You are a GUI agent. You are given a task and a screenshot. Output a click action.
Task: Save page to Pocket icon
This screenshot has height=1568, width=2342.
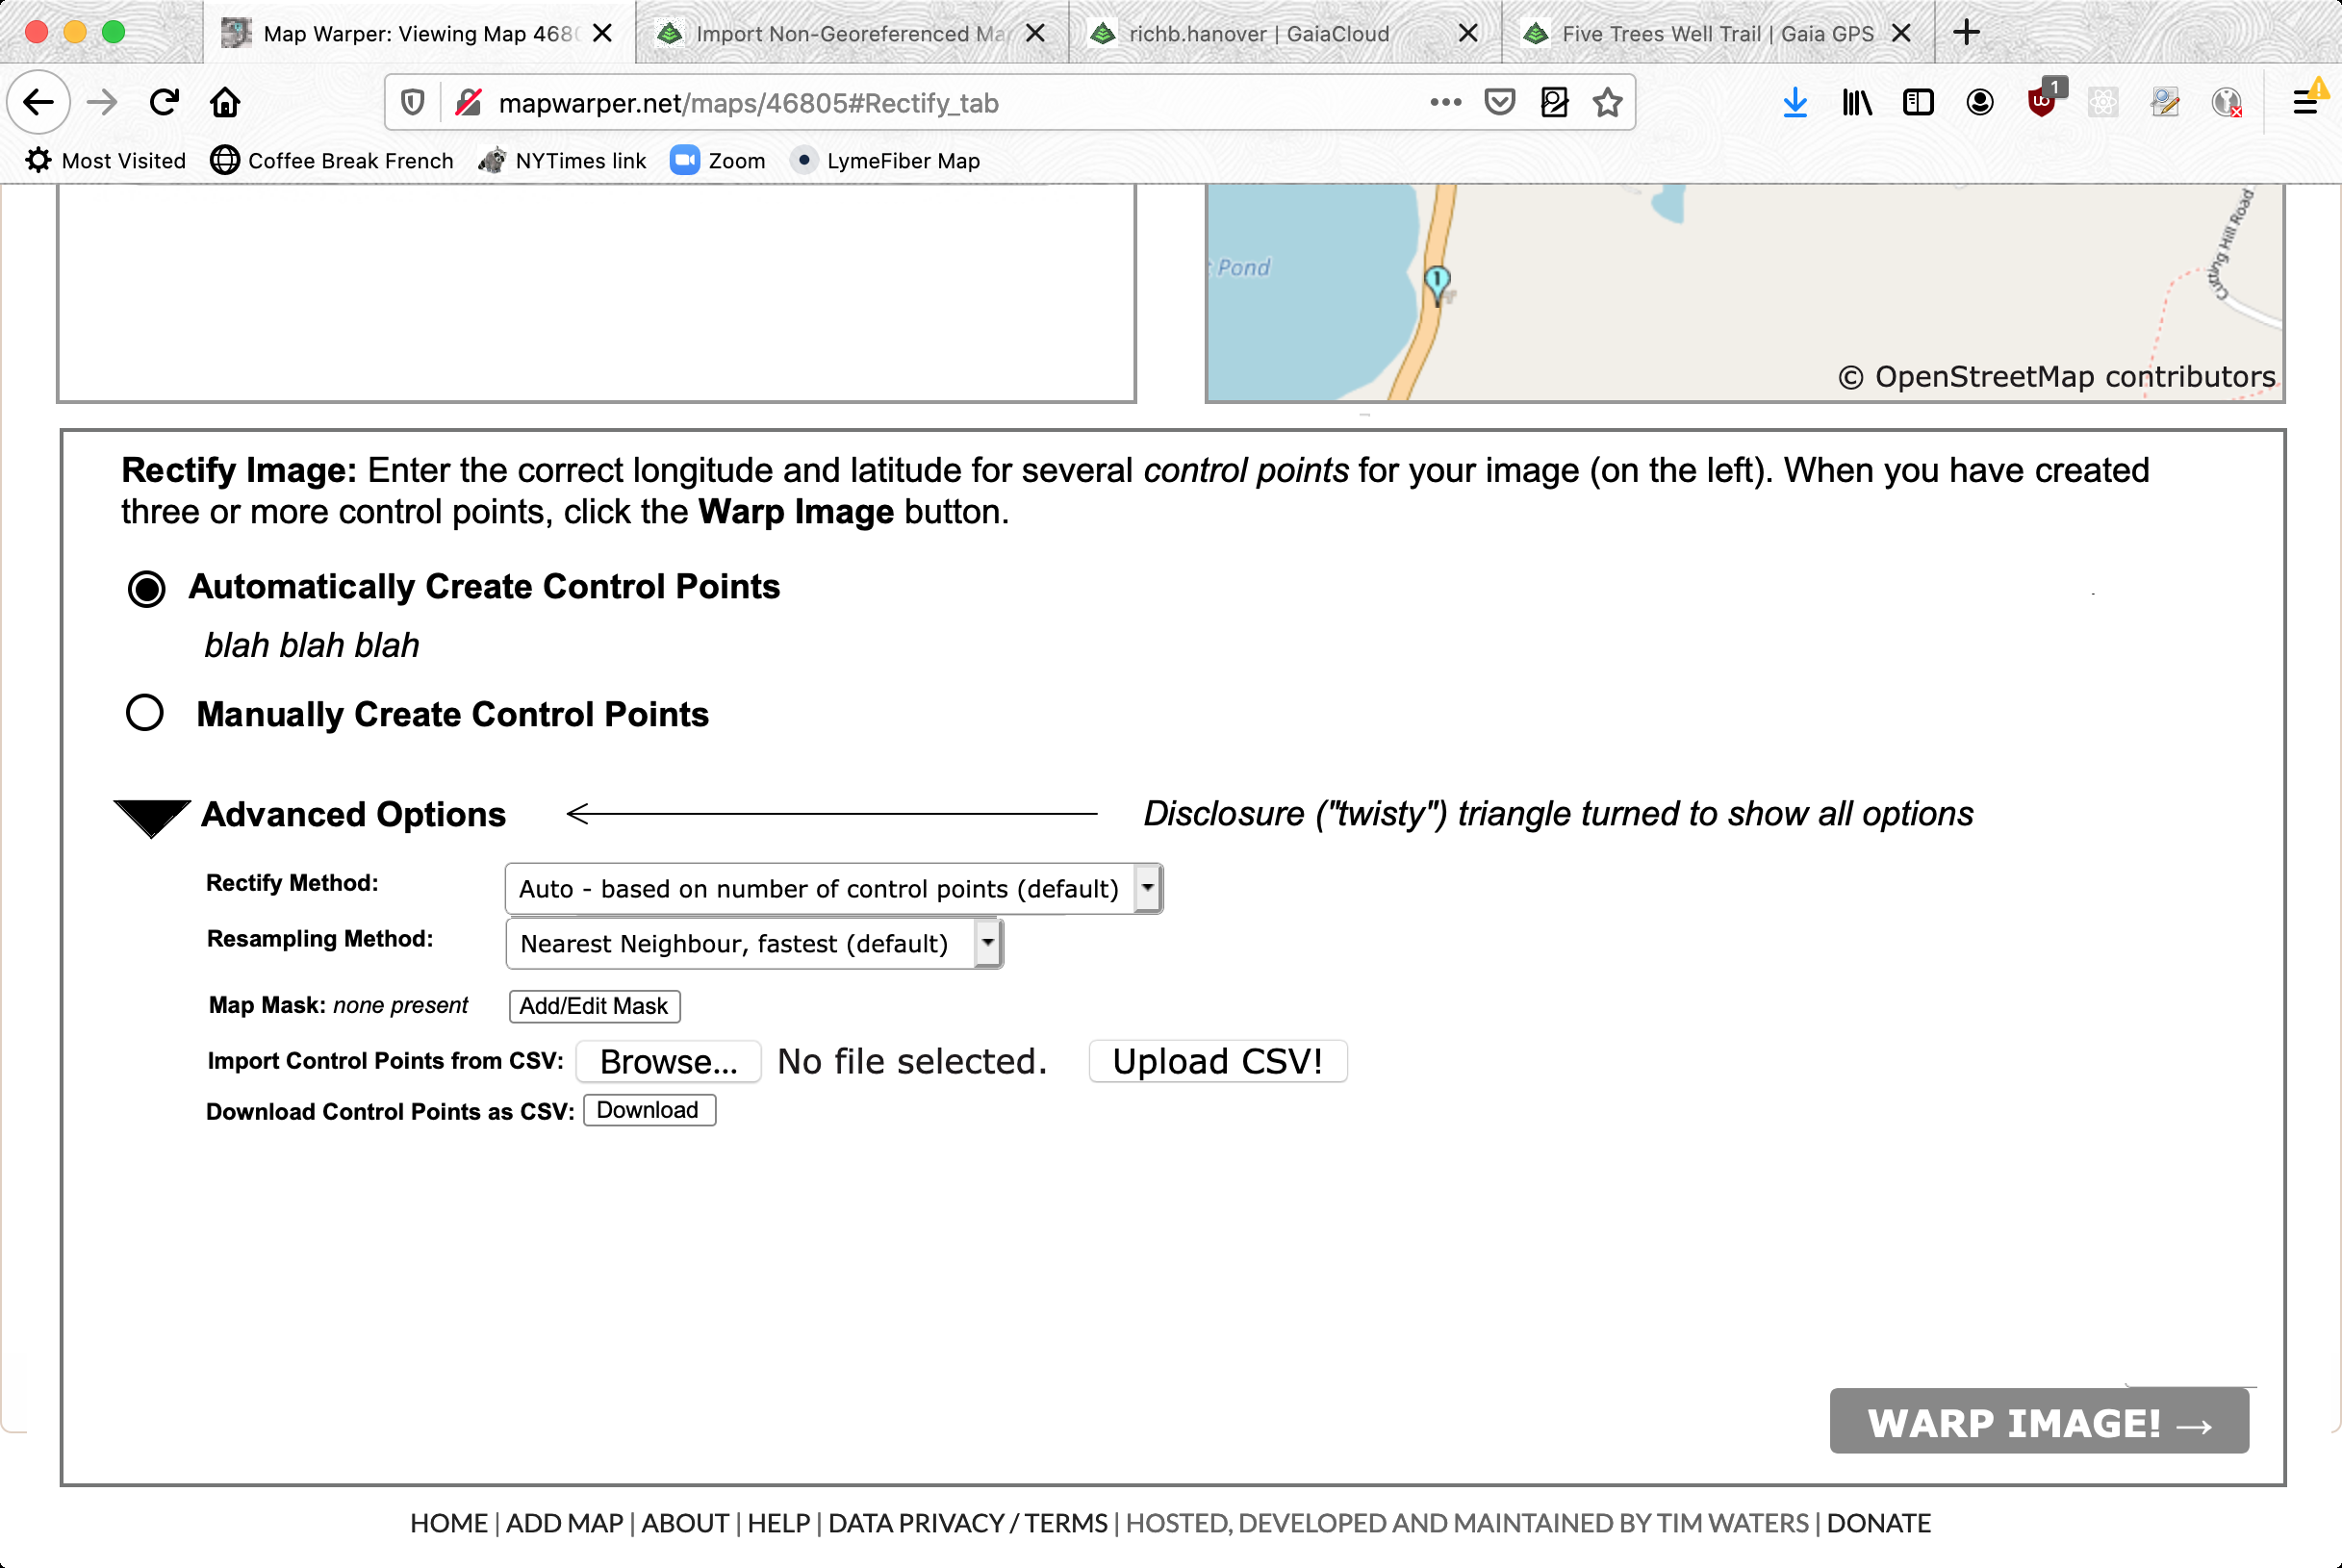(x=1499, y=102)
